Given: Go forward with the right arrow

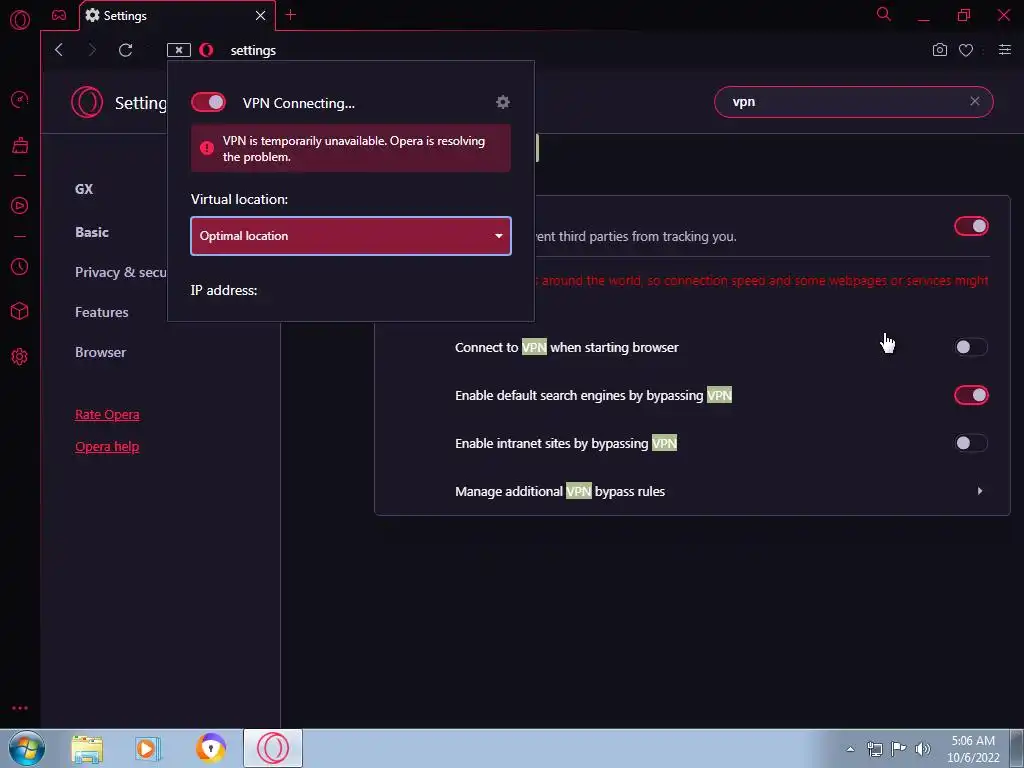Looking at the screenshot, I should [x=92, y=50].
